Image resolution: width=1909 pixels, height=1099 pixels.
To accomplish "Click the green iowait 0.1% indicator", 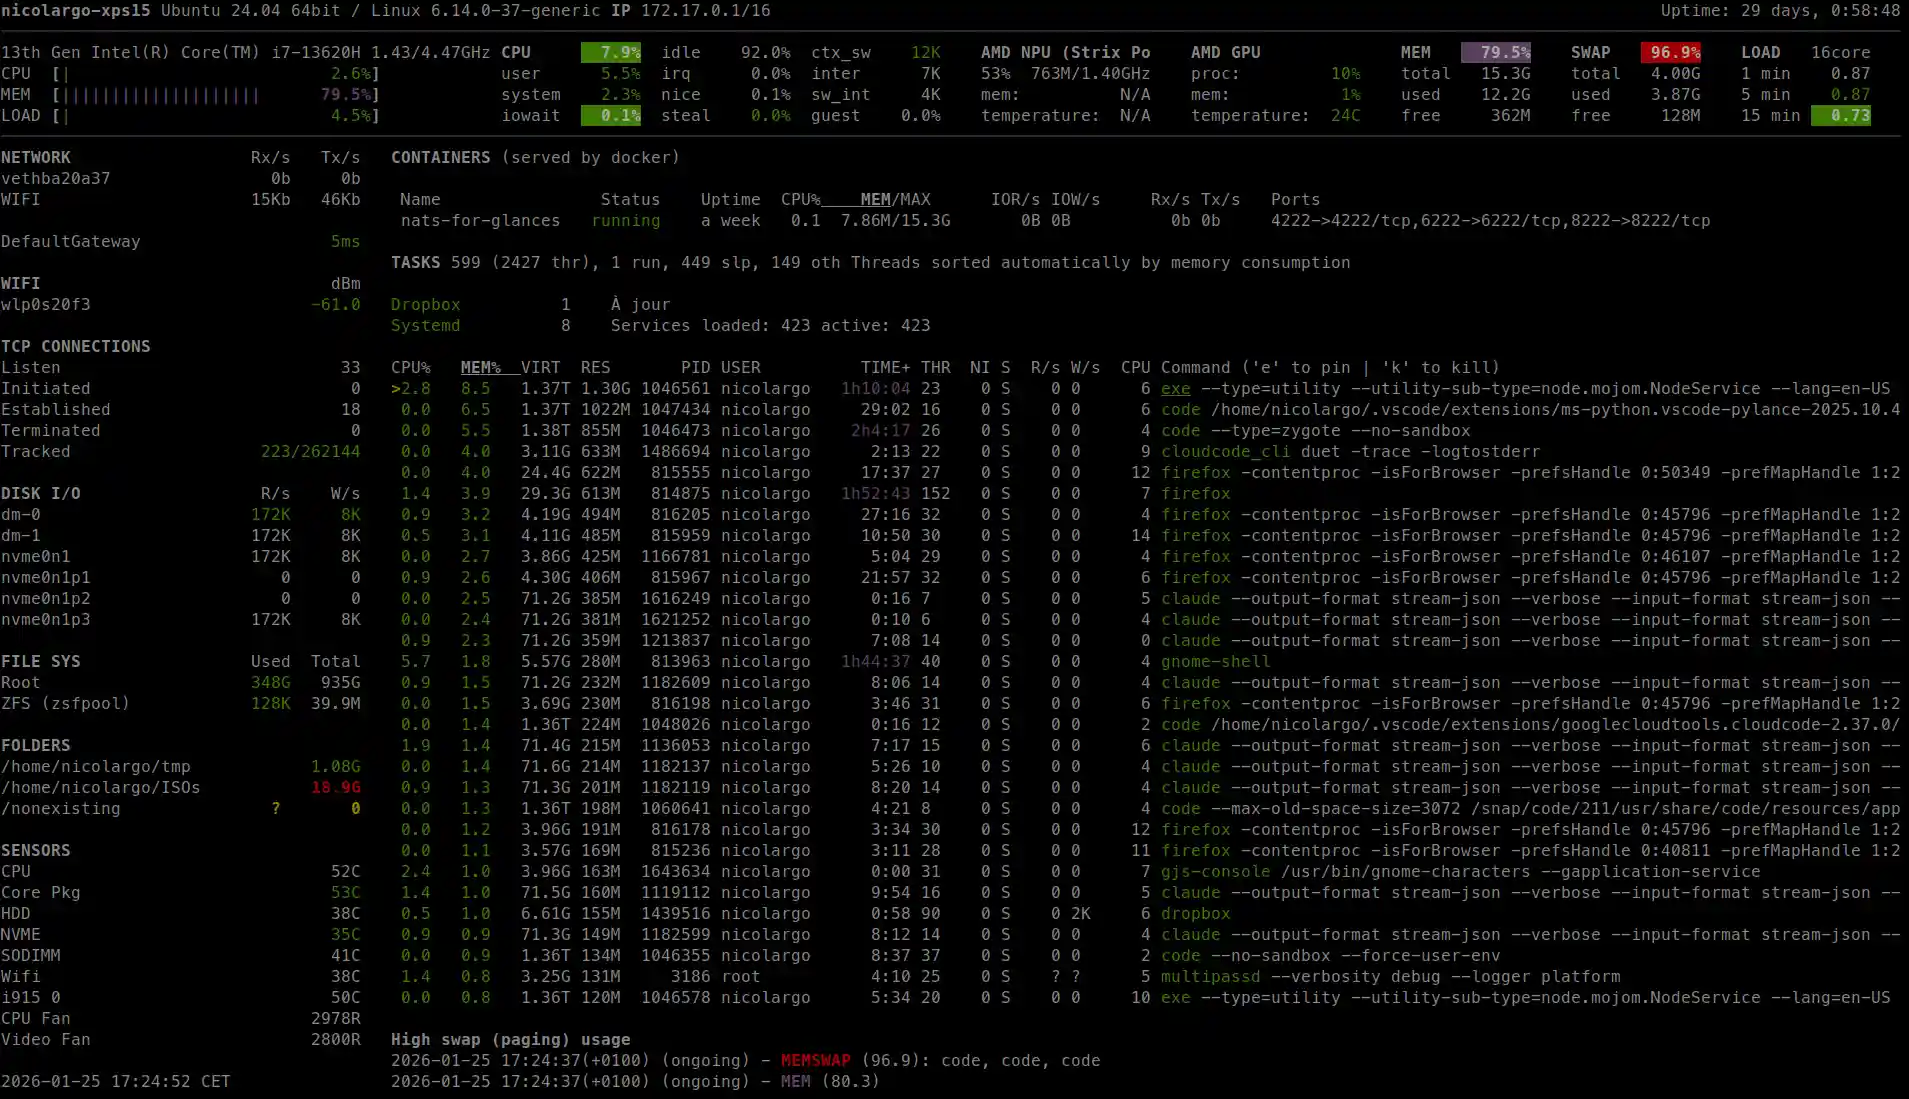I will pyautogui.click(x=613, y=115).
